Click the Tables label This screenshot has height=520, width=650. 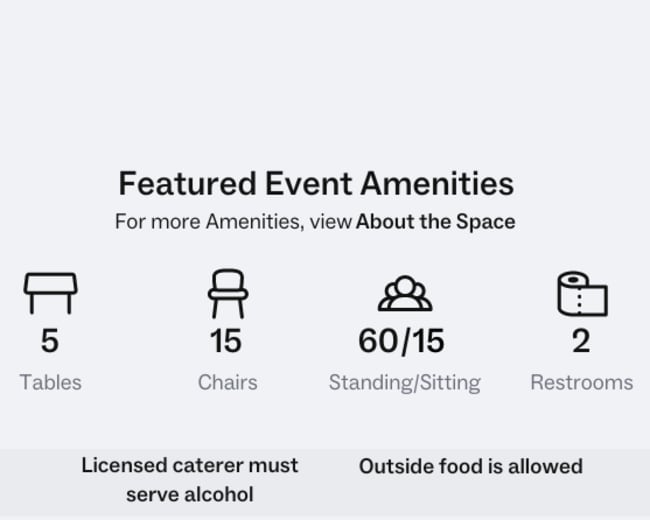51,382
